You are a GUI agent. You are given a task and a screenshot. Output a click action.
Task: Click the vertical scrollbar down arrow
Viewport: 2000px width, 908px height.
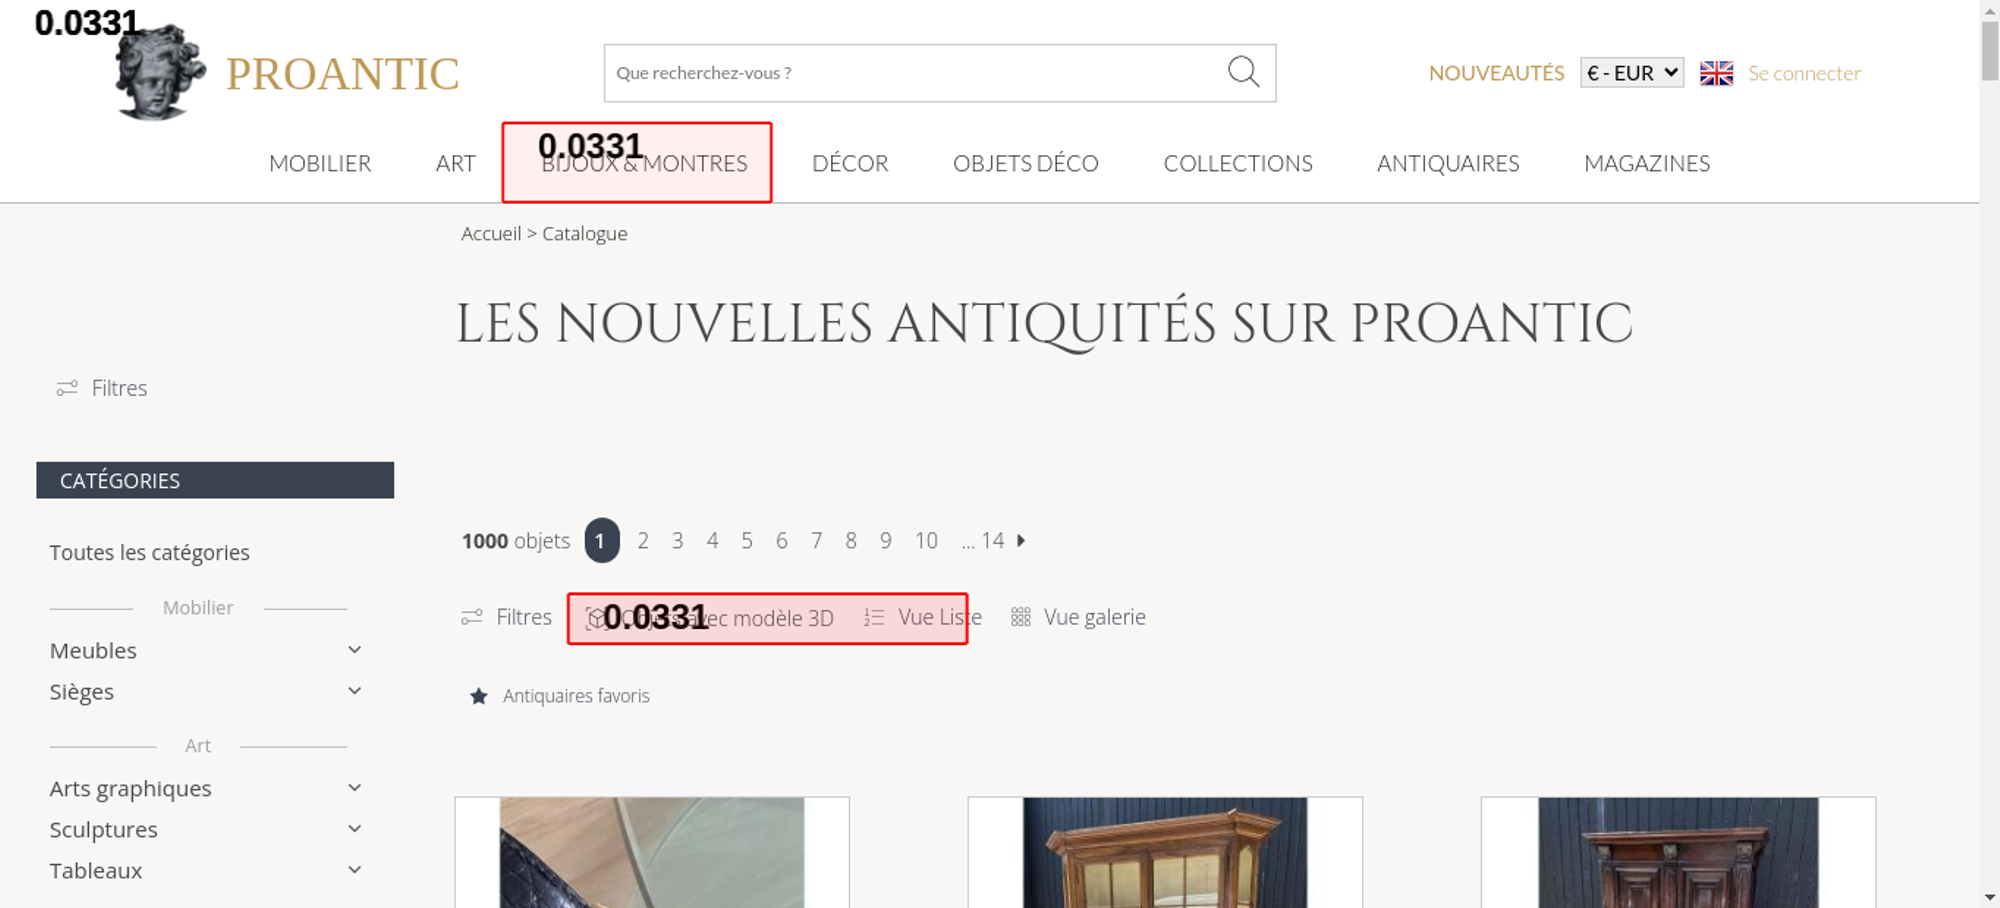click(x=1989, y=897)
